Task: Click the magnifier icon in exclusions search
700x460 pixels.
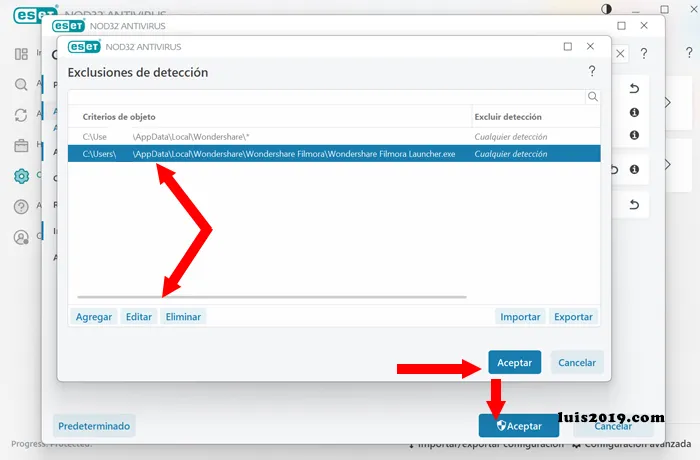Action: point(592,96)
